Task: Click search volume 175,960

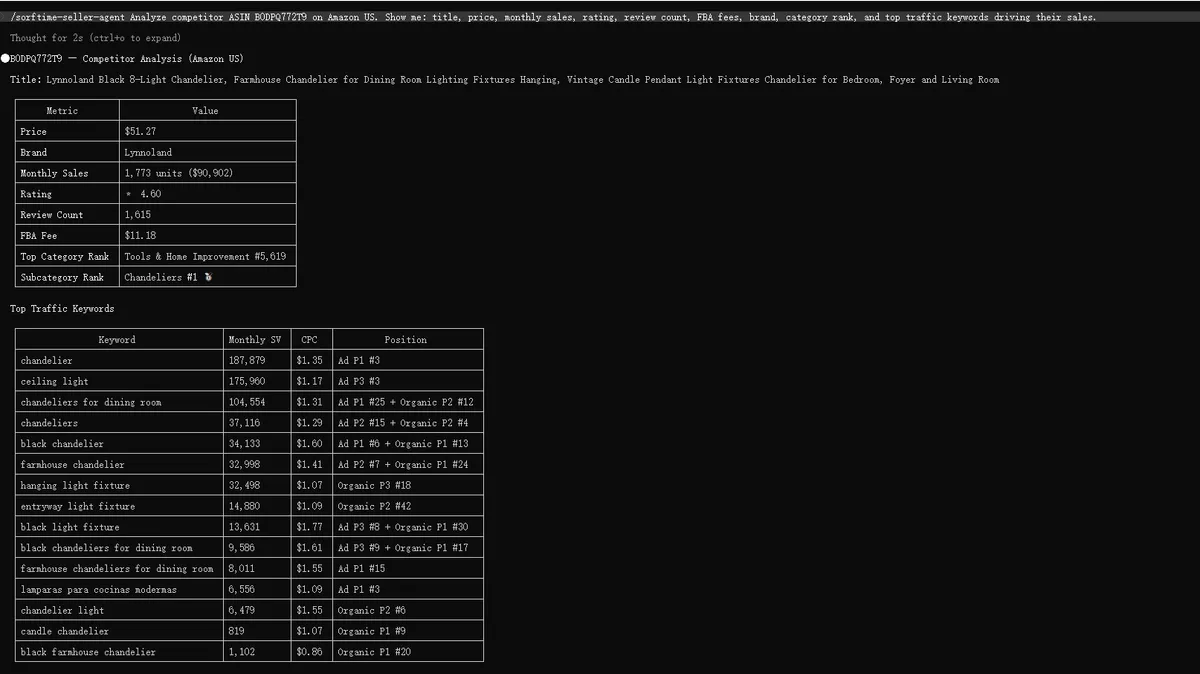Action: coord(247,381)
